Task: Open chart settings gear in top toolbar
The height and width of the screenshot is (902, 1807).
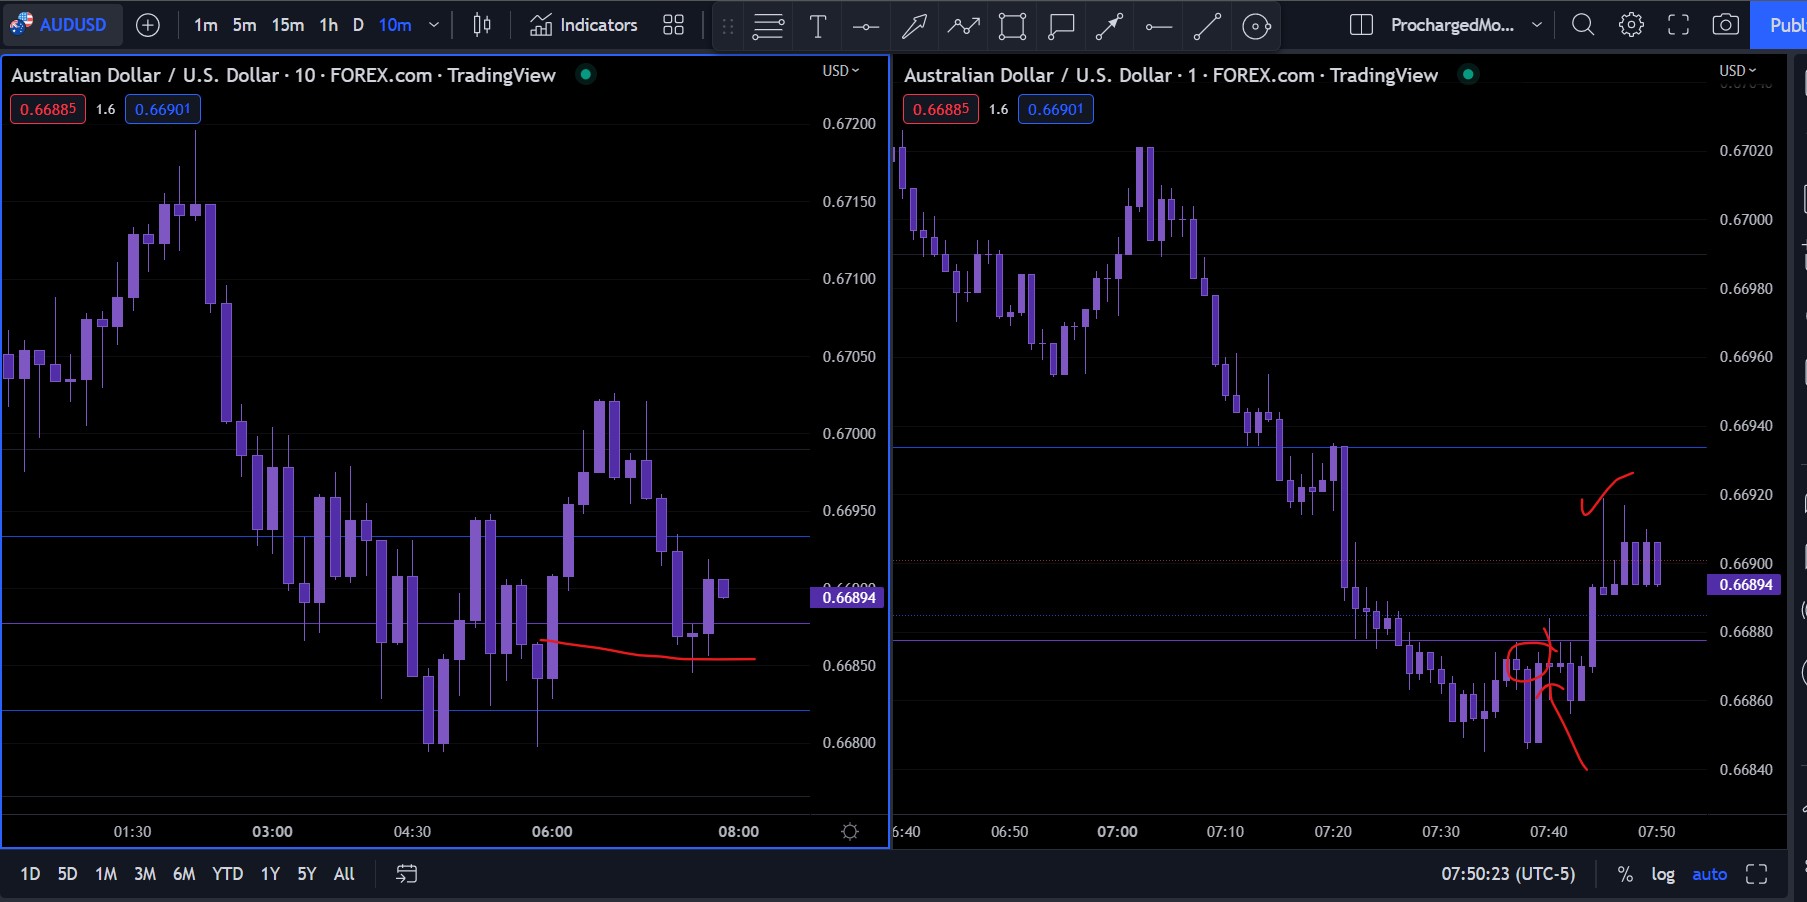Action: [1632, 25]
